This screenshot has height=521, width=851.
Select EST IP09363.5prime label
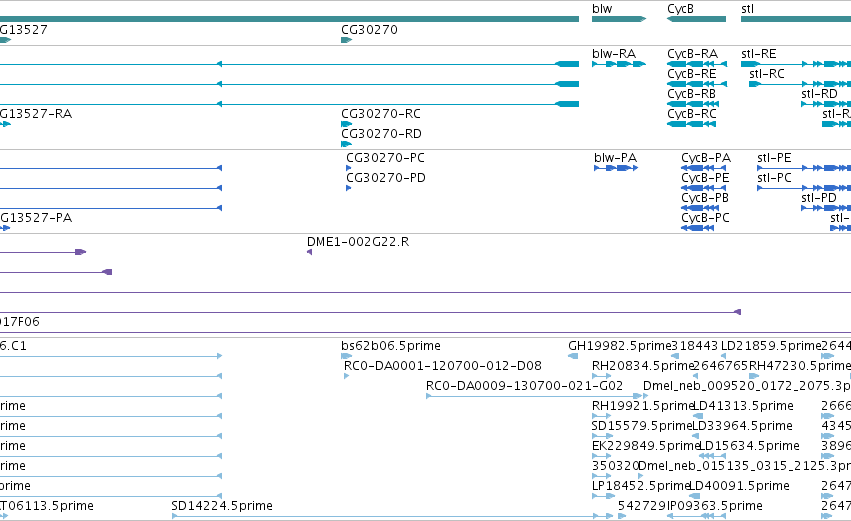pyautogui.click(x=715, y=506)
